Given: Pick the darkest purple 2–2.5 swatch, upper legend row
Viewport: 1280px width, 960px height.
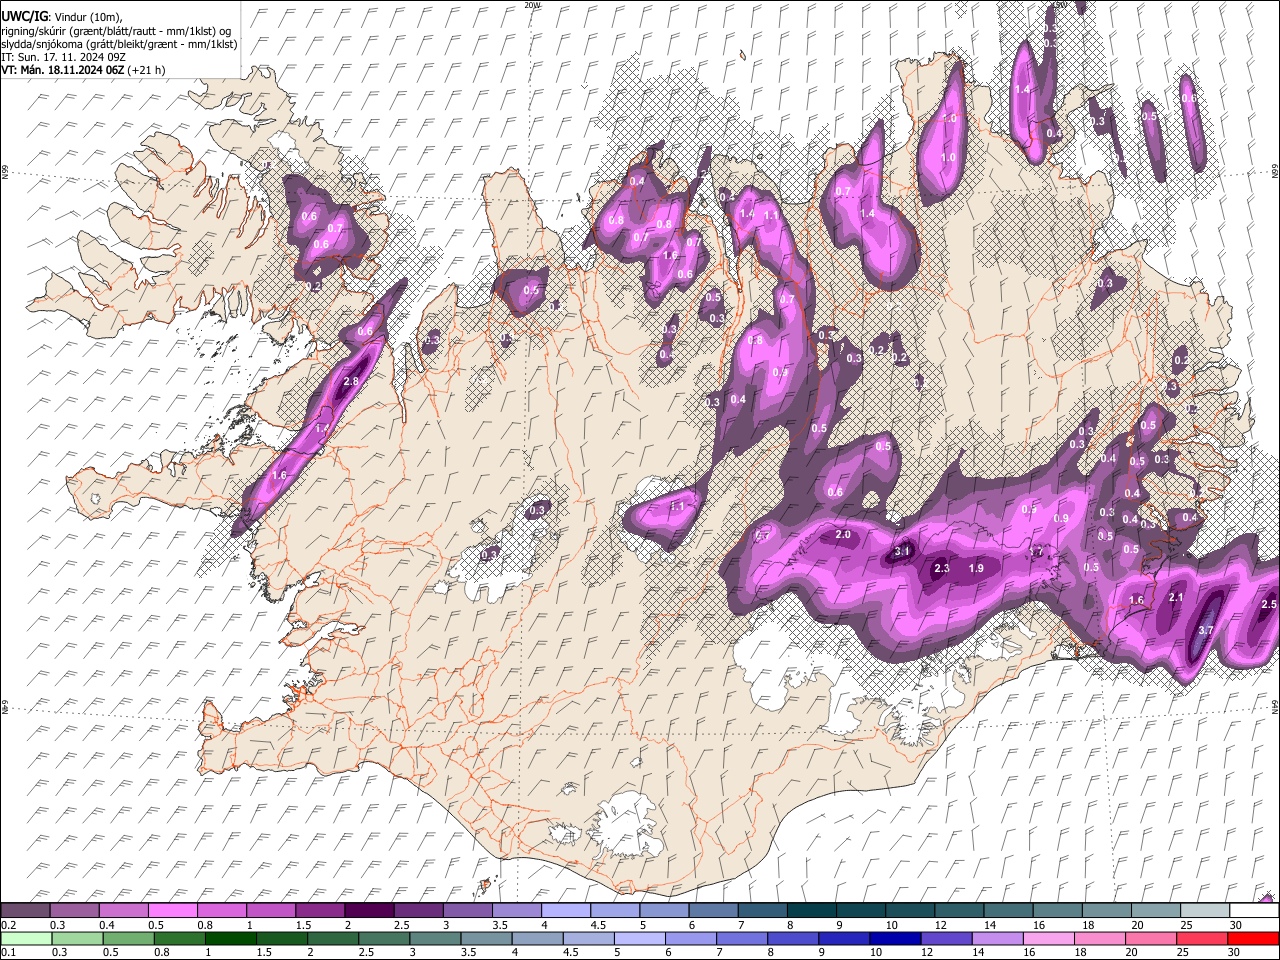Looking at the screenshot, I should [x=368, y=911].
